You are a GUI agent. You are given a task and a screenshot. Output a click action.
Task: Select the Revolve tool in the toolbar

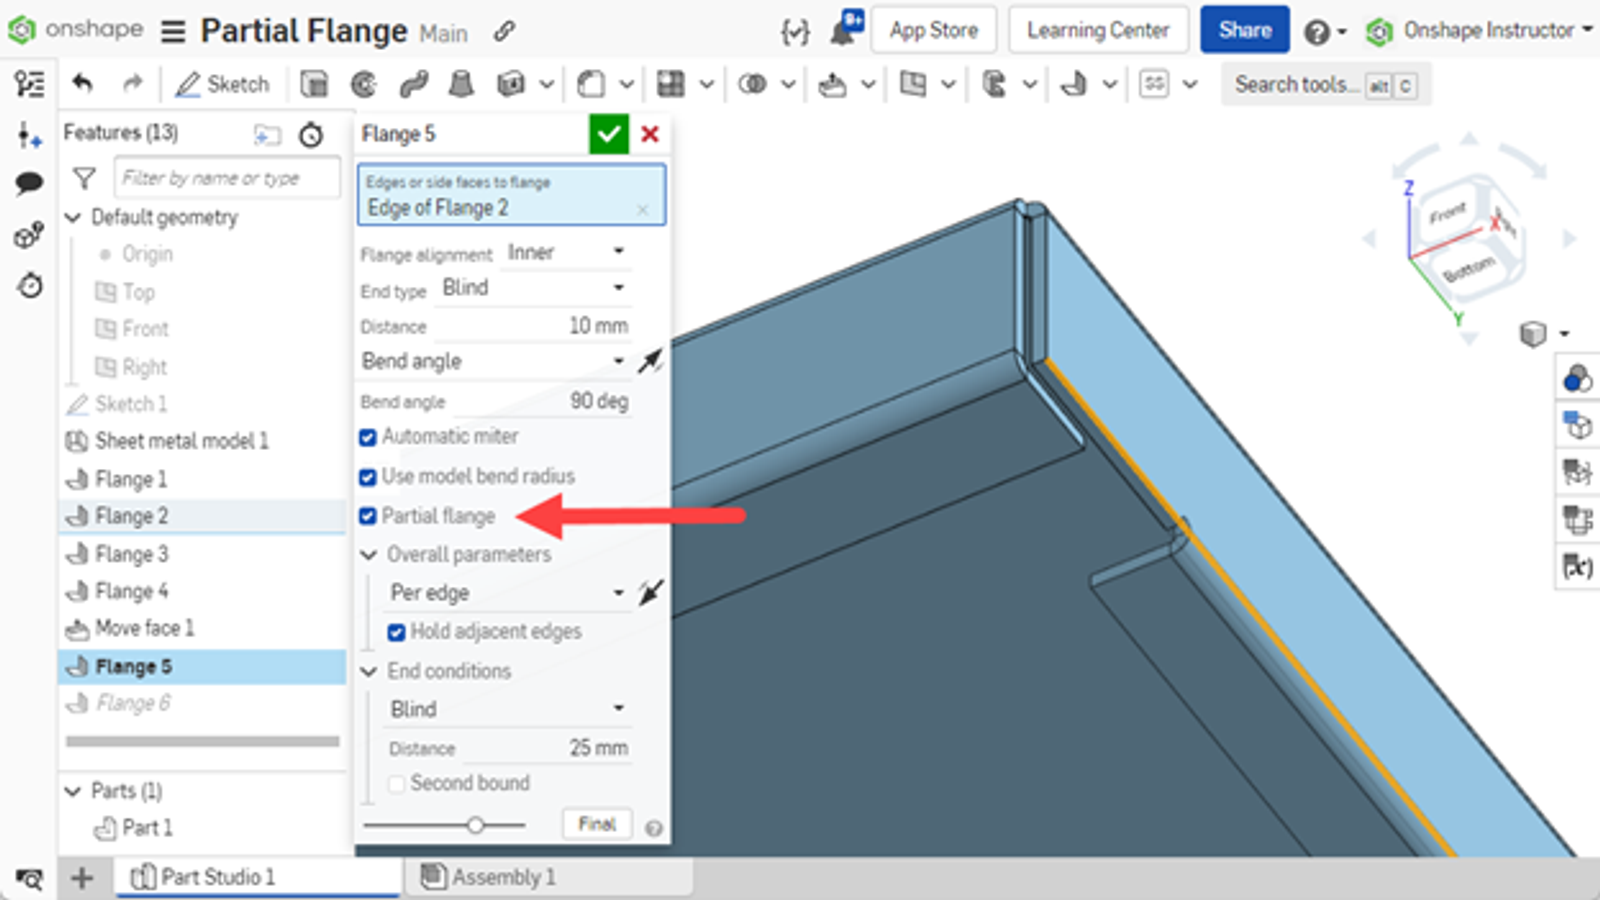click(363, 84)
